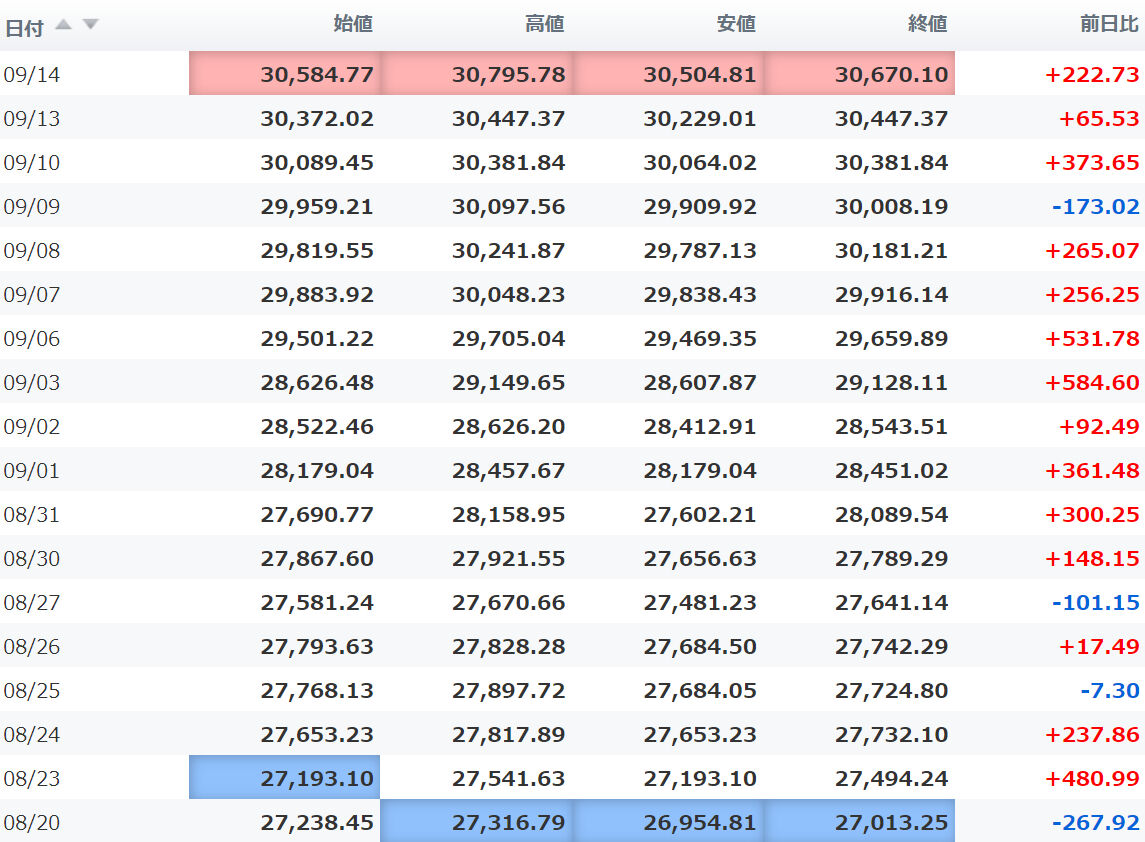Click the 日付 column header
Viewport: 1145px width, 842px height.
(x=24, y=27)
